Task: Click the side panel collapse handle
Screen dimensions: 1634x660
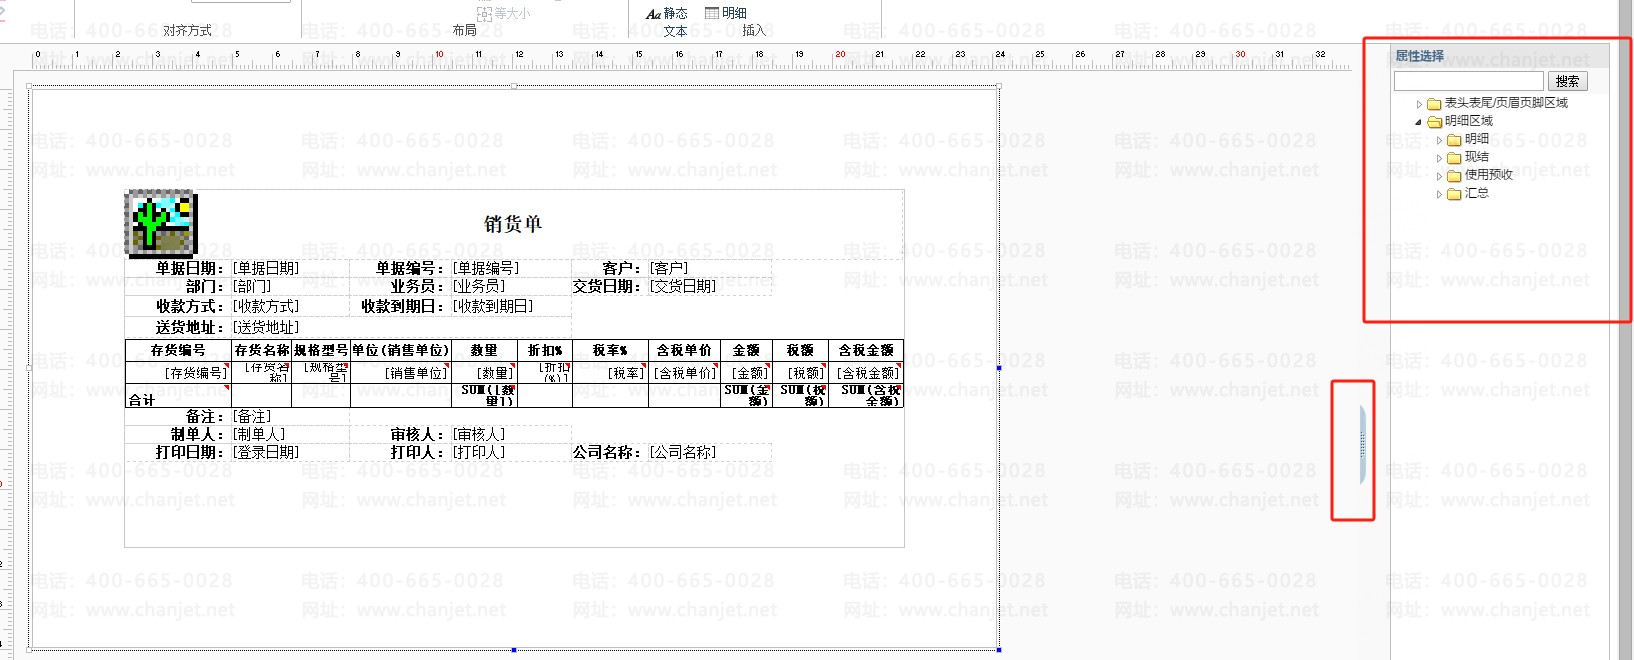Action: point(1362,446)
